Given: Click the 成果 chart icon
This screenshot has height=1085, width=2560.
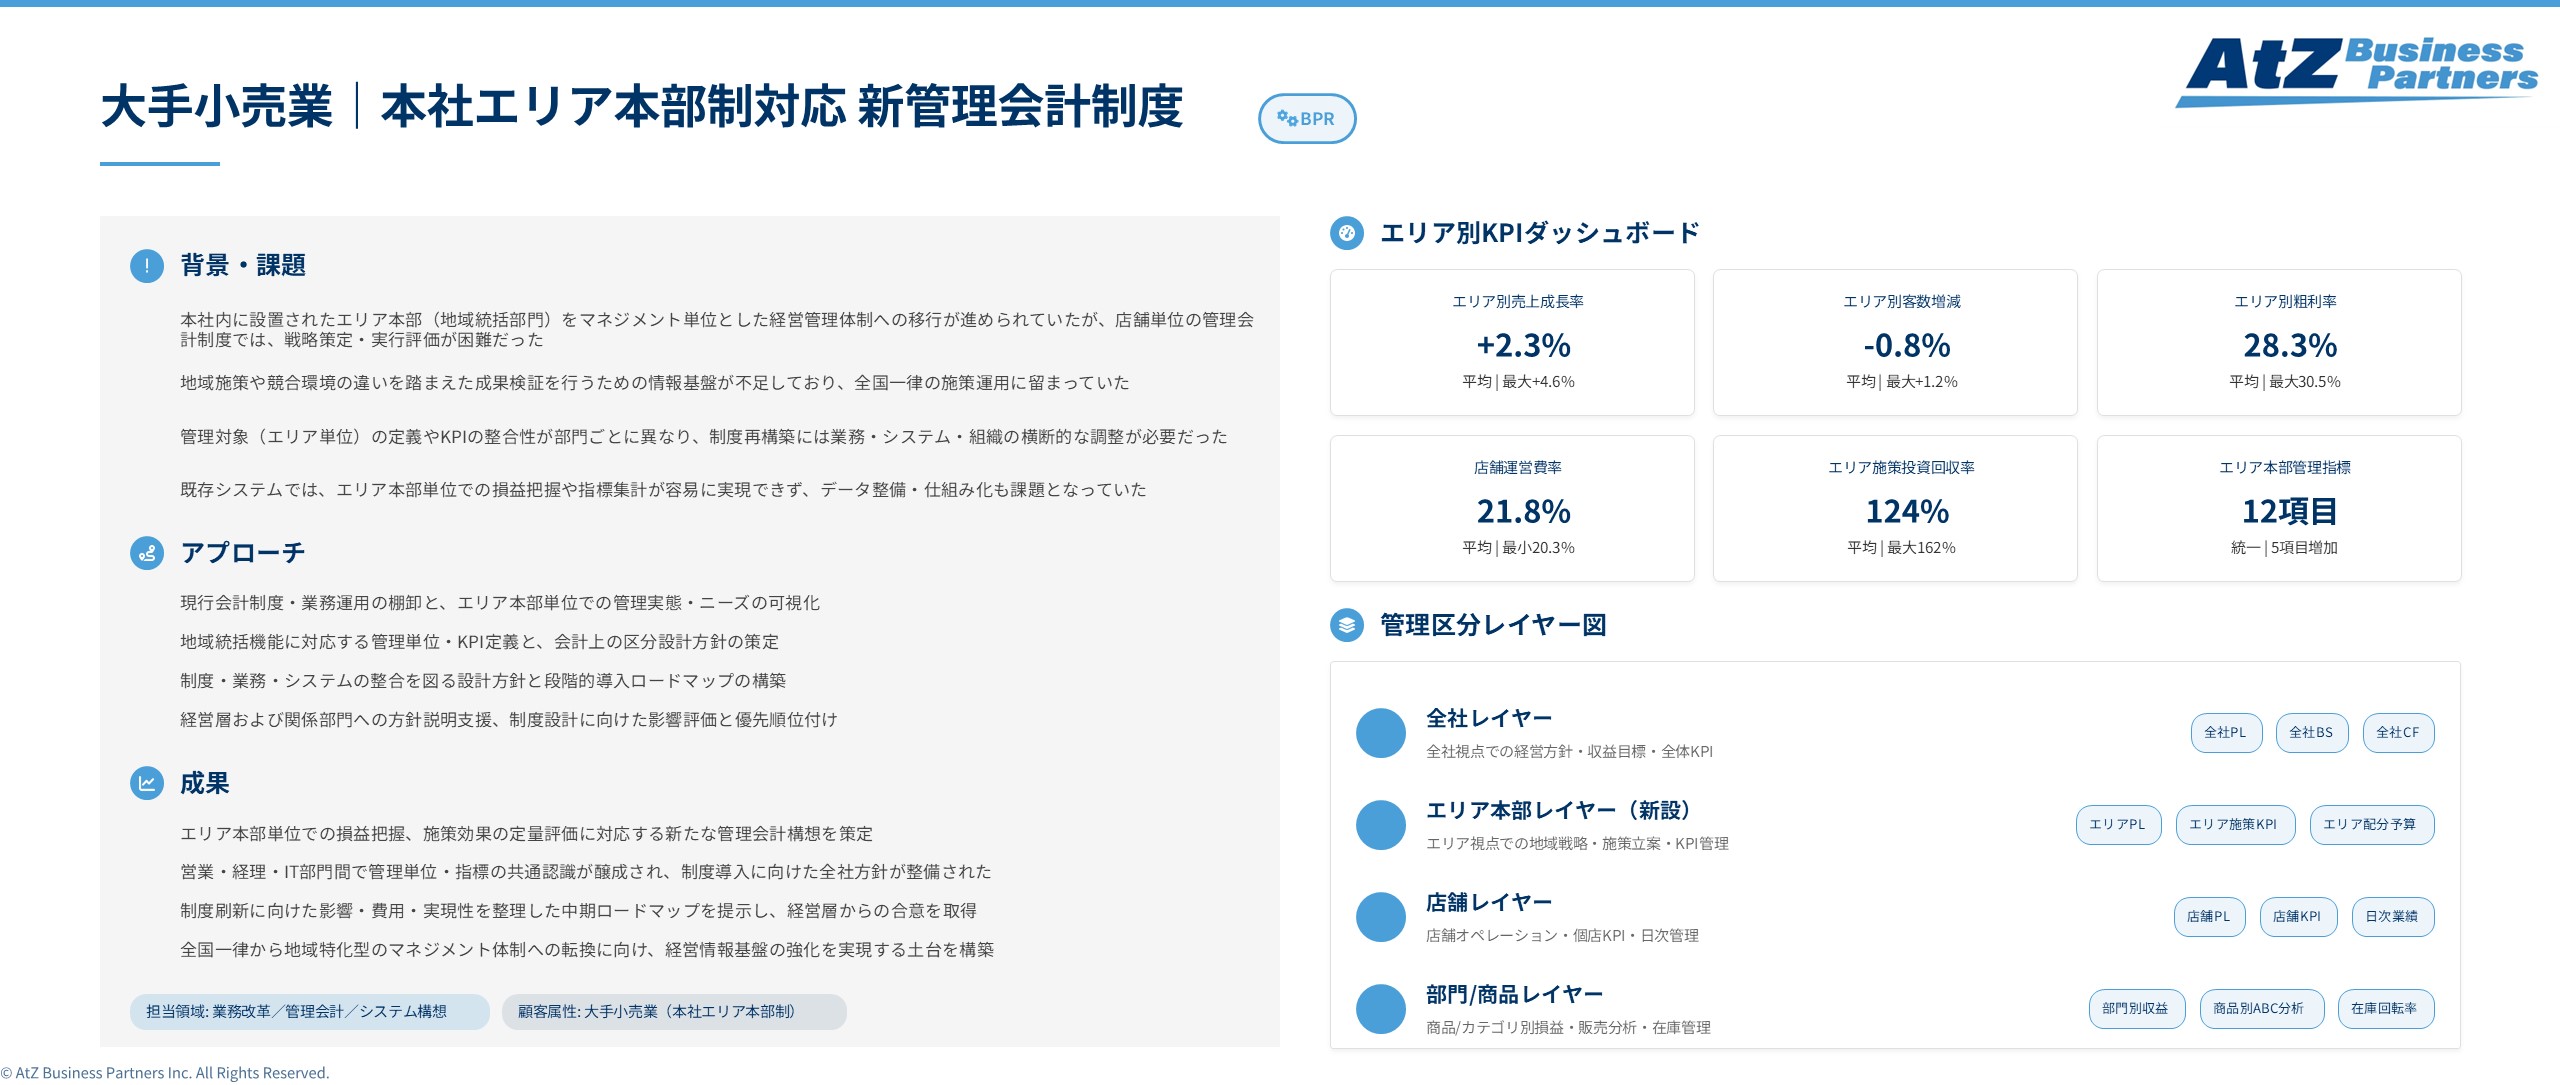Looking at the screenshot, I should [146, 784].
